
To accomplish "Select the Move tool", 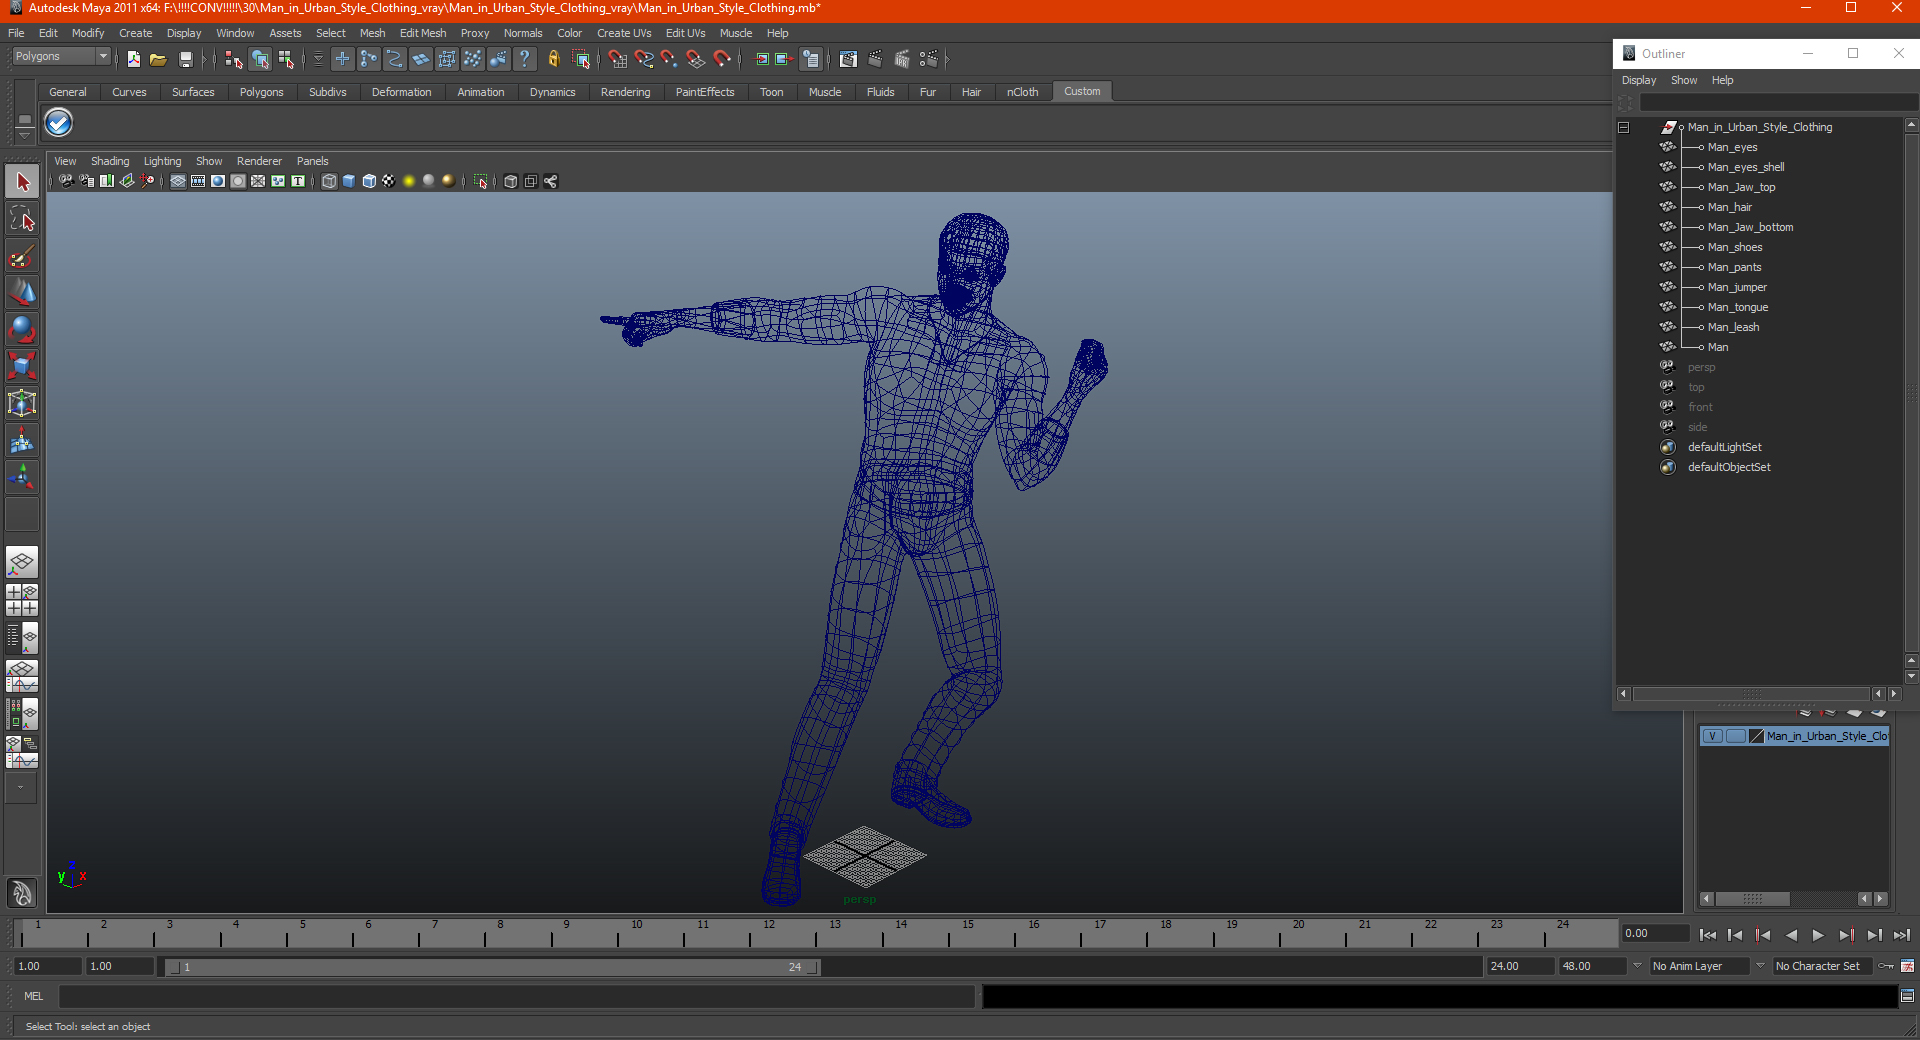I will pos(22,293).
